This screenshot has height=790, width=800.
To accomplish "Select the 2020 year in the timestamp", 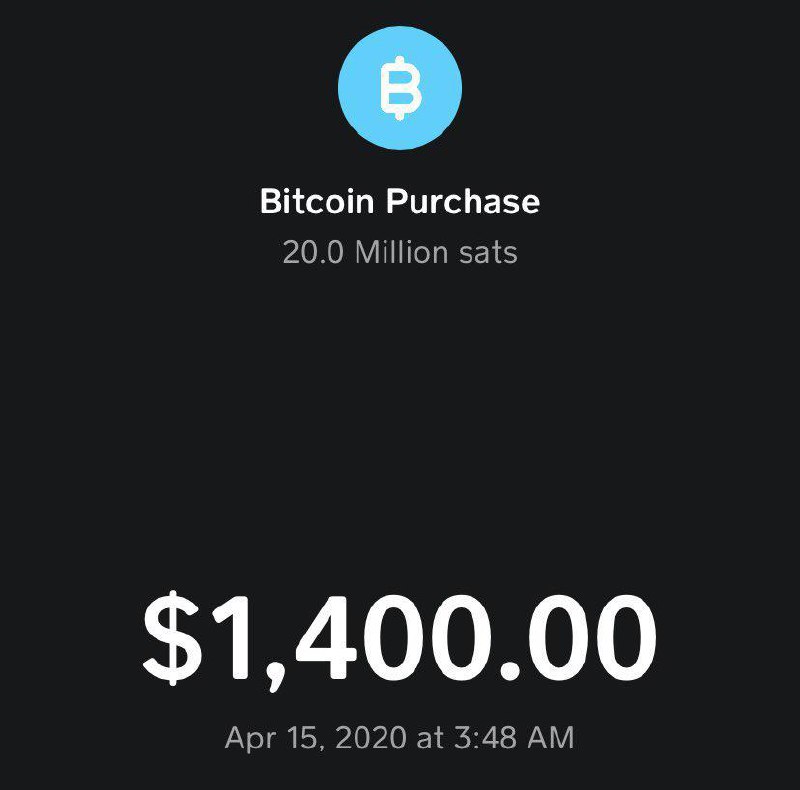I will (x=371, y=738).
